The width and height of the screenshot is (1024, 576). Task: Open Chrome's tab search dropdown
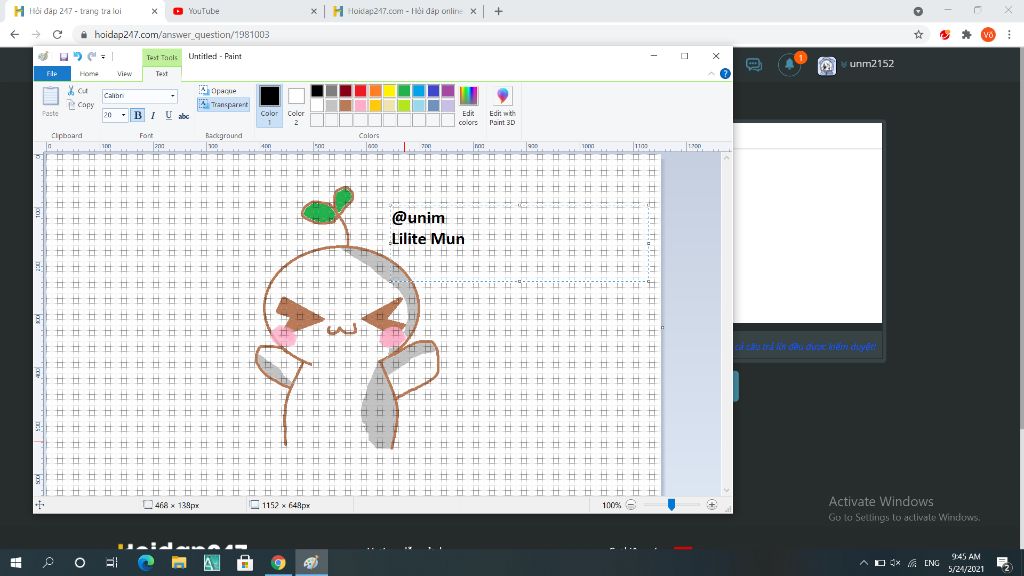click(x=918, y=11)
